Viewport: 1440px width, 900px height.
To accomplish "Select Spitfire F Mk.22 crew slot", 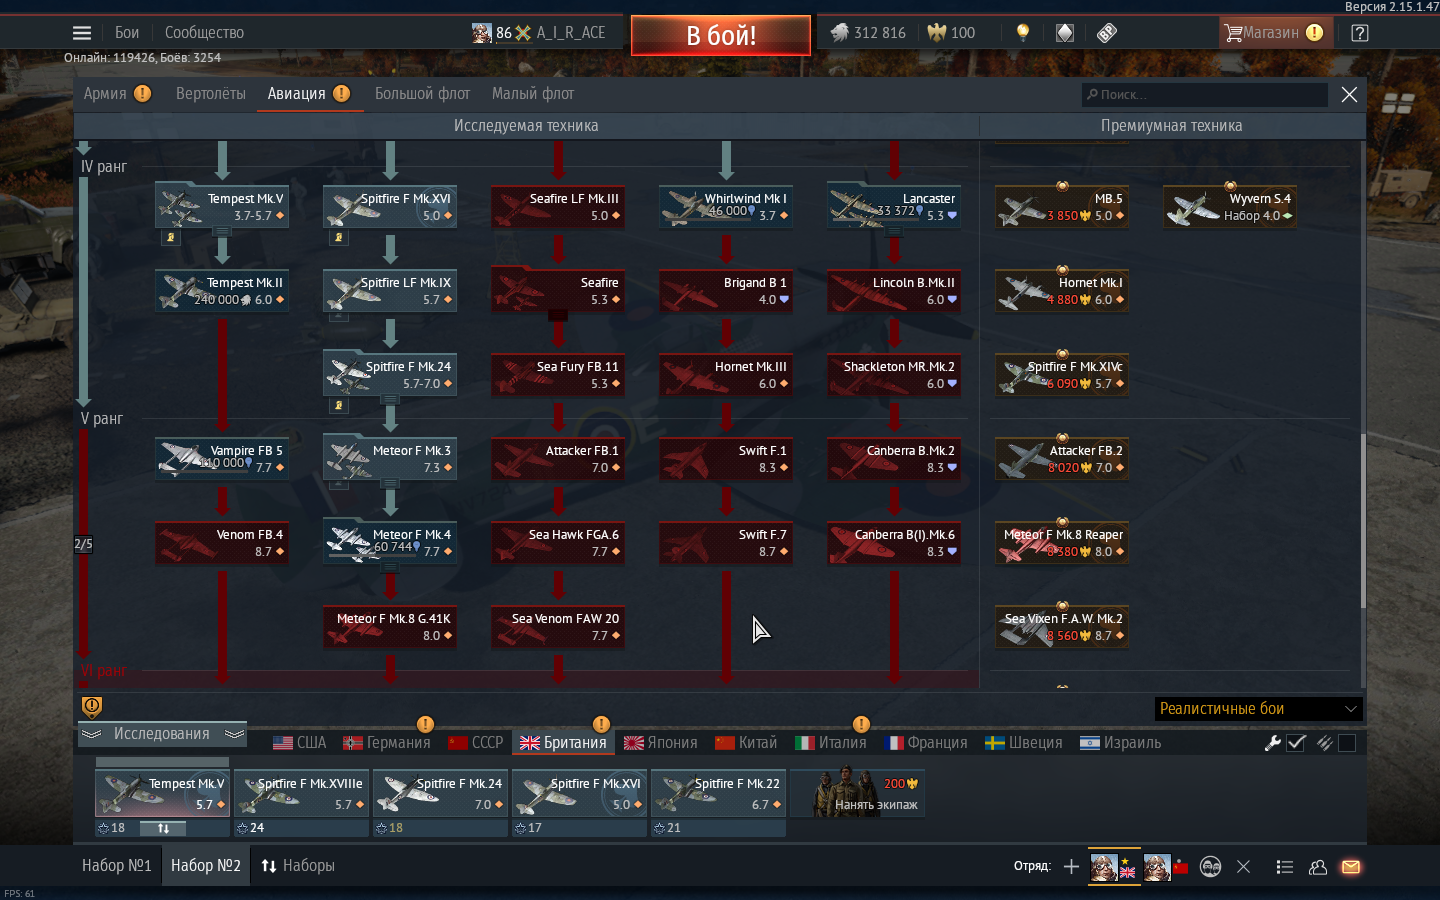I will [718, 794].
